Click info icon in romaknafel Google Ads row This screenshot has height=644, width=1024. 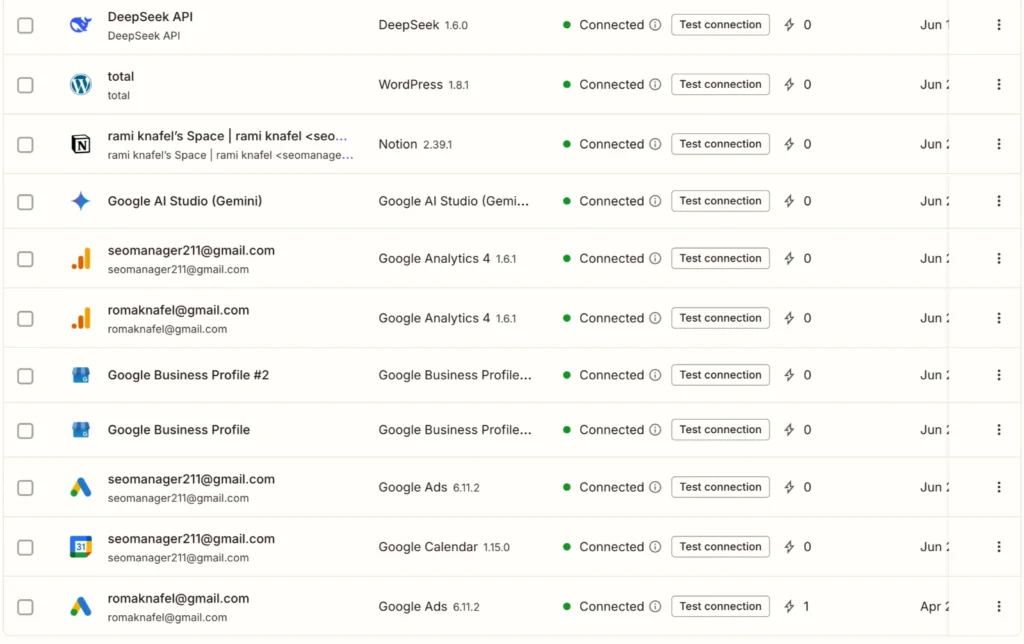coord(655,606)
